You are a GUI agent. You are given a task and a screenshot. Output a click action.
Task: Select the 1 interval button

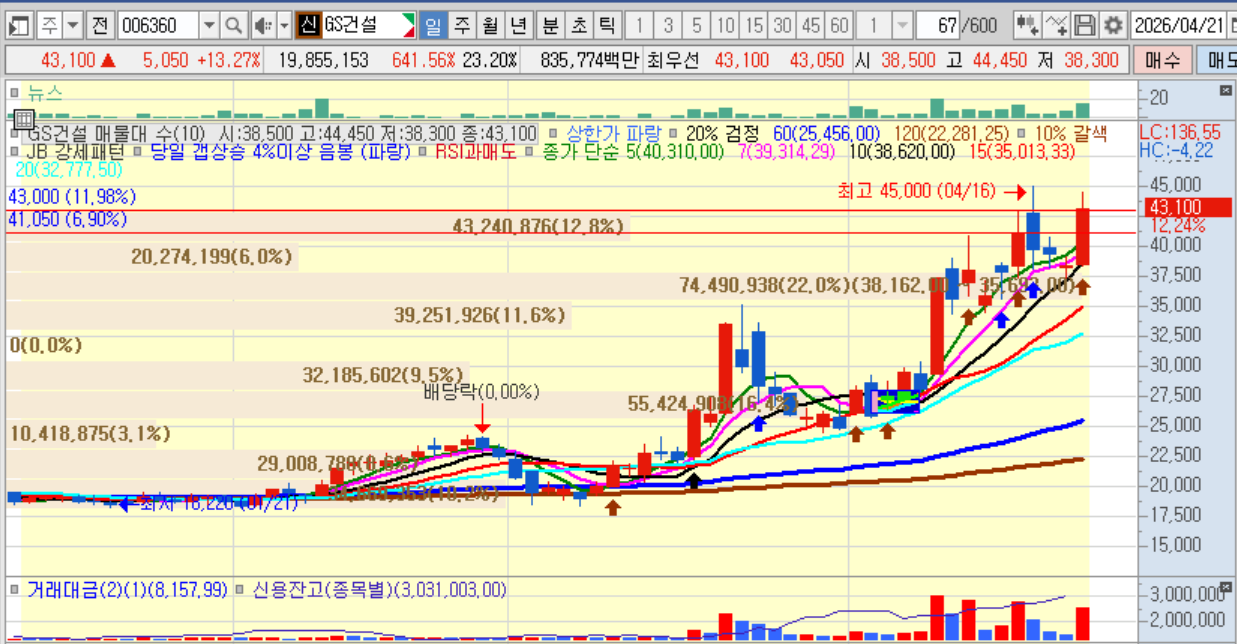[640, 24]
